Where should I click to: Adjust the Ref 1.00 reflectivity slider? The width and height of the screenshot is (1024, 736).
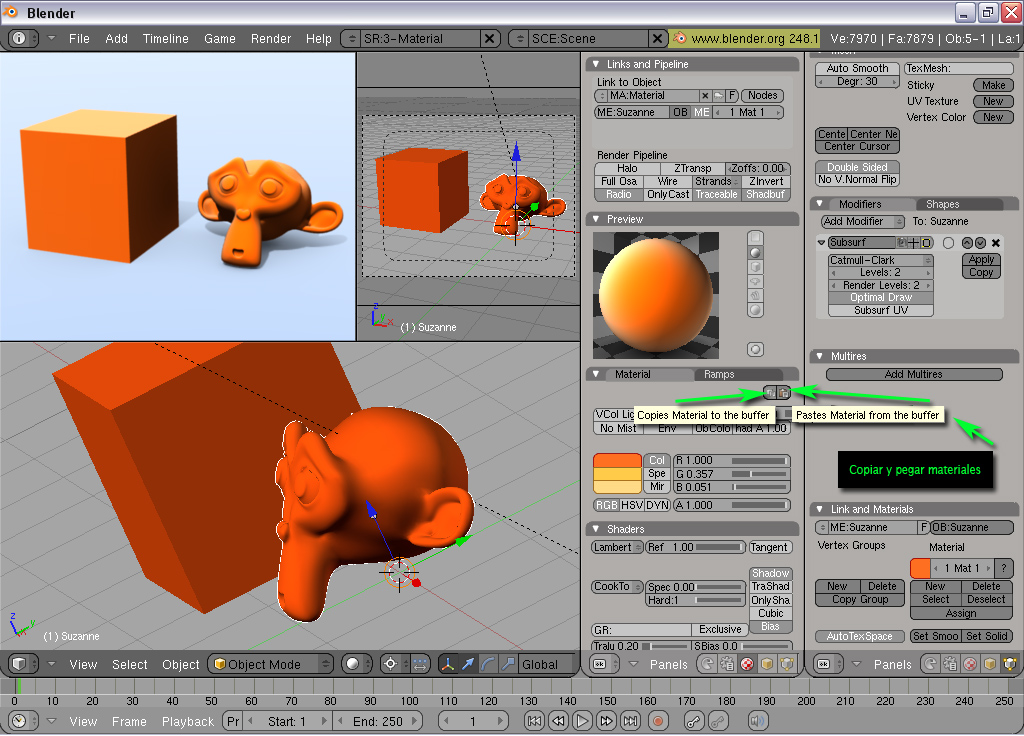pyautogui.click(x=695, y=548)
